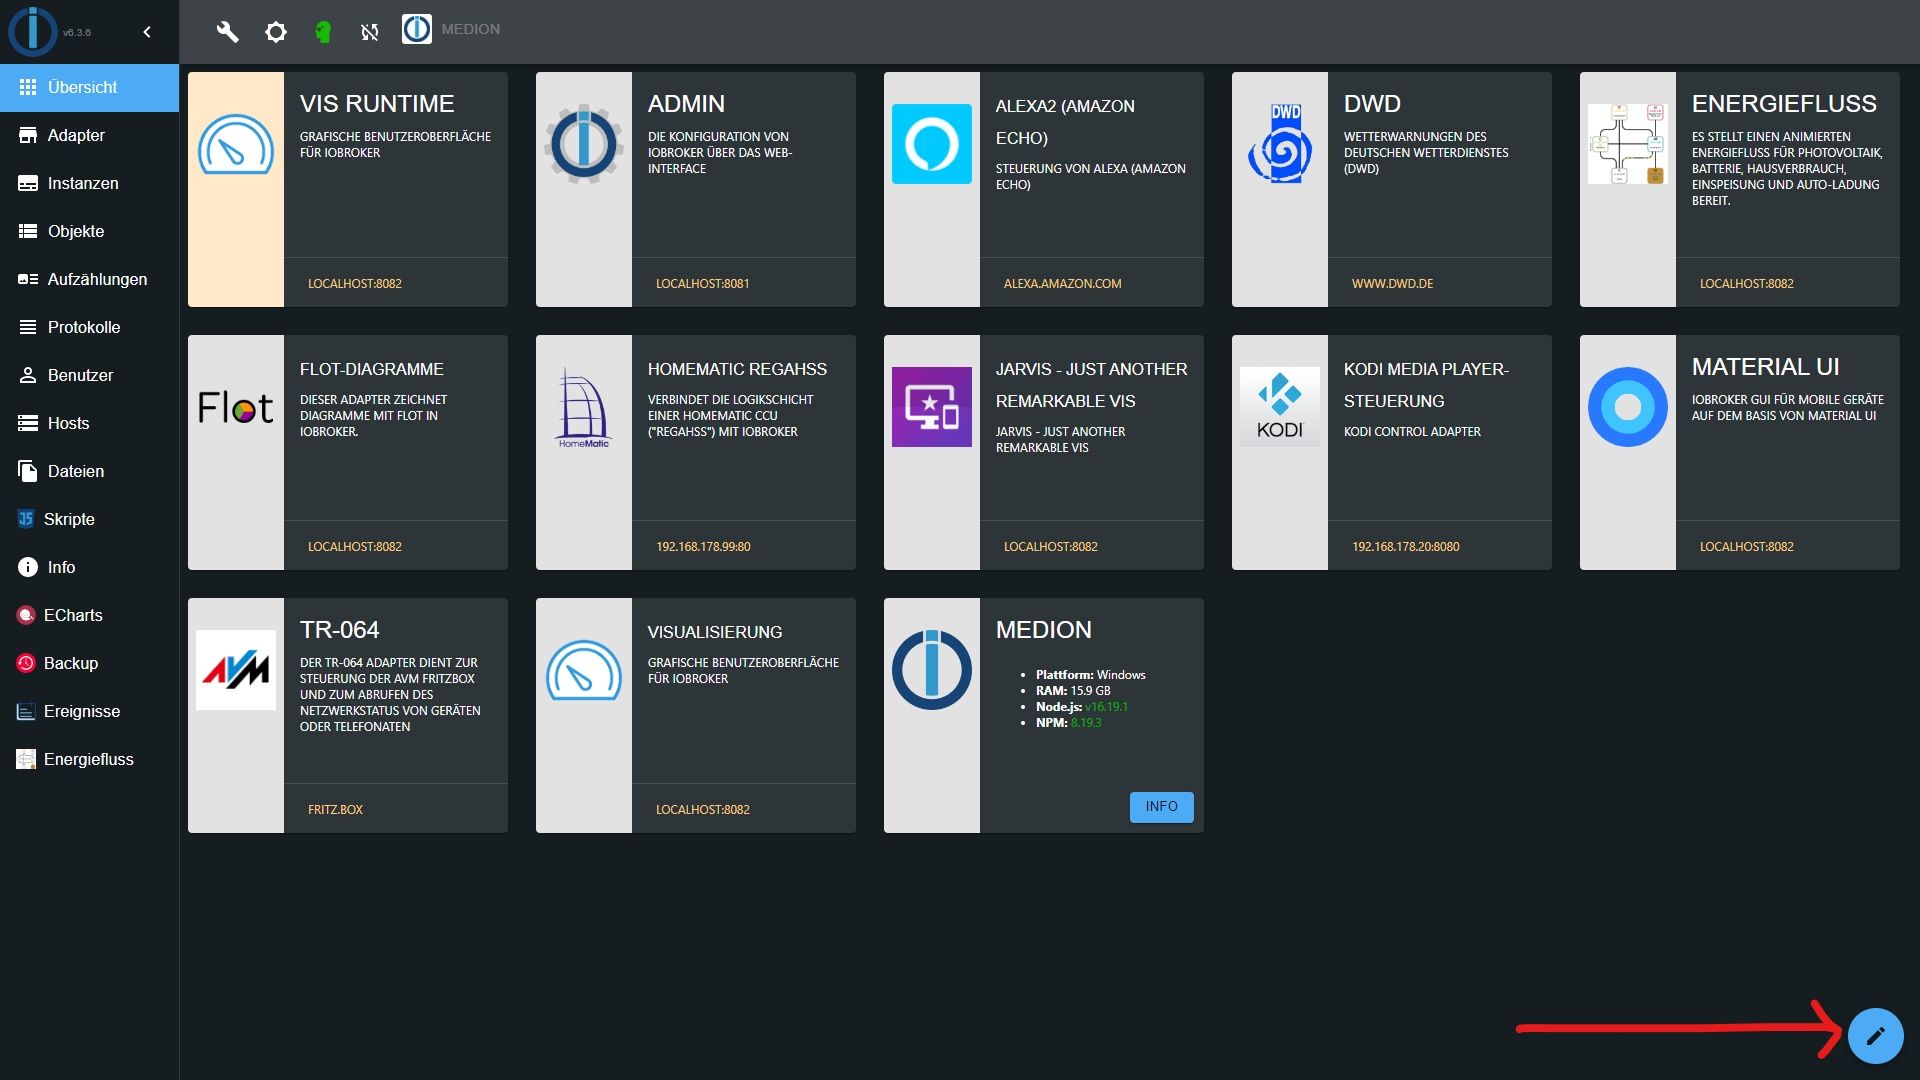Toggle theme with the brightness icon
This screenshot has height=1080, width=1920.
point(276,32)
